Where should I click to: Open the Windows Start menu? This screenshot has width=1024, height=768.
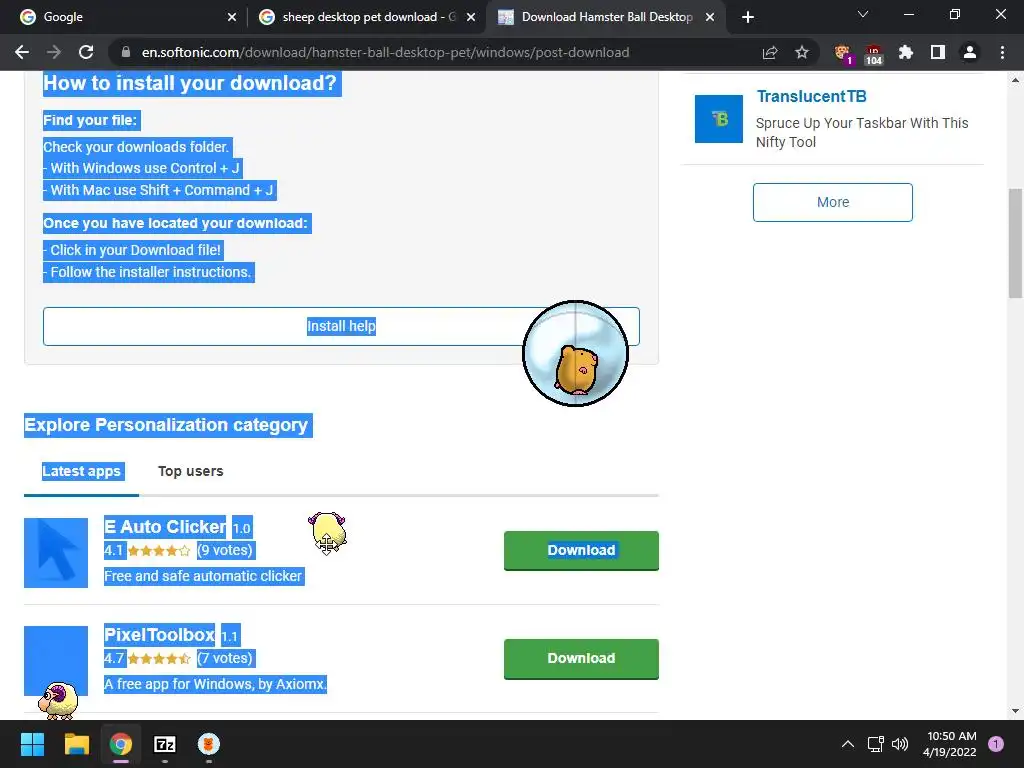32,744
